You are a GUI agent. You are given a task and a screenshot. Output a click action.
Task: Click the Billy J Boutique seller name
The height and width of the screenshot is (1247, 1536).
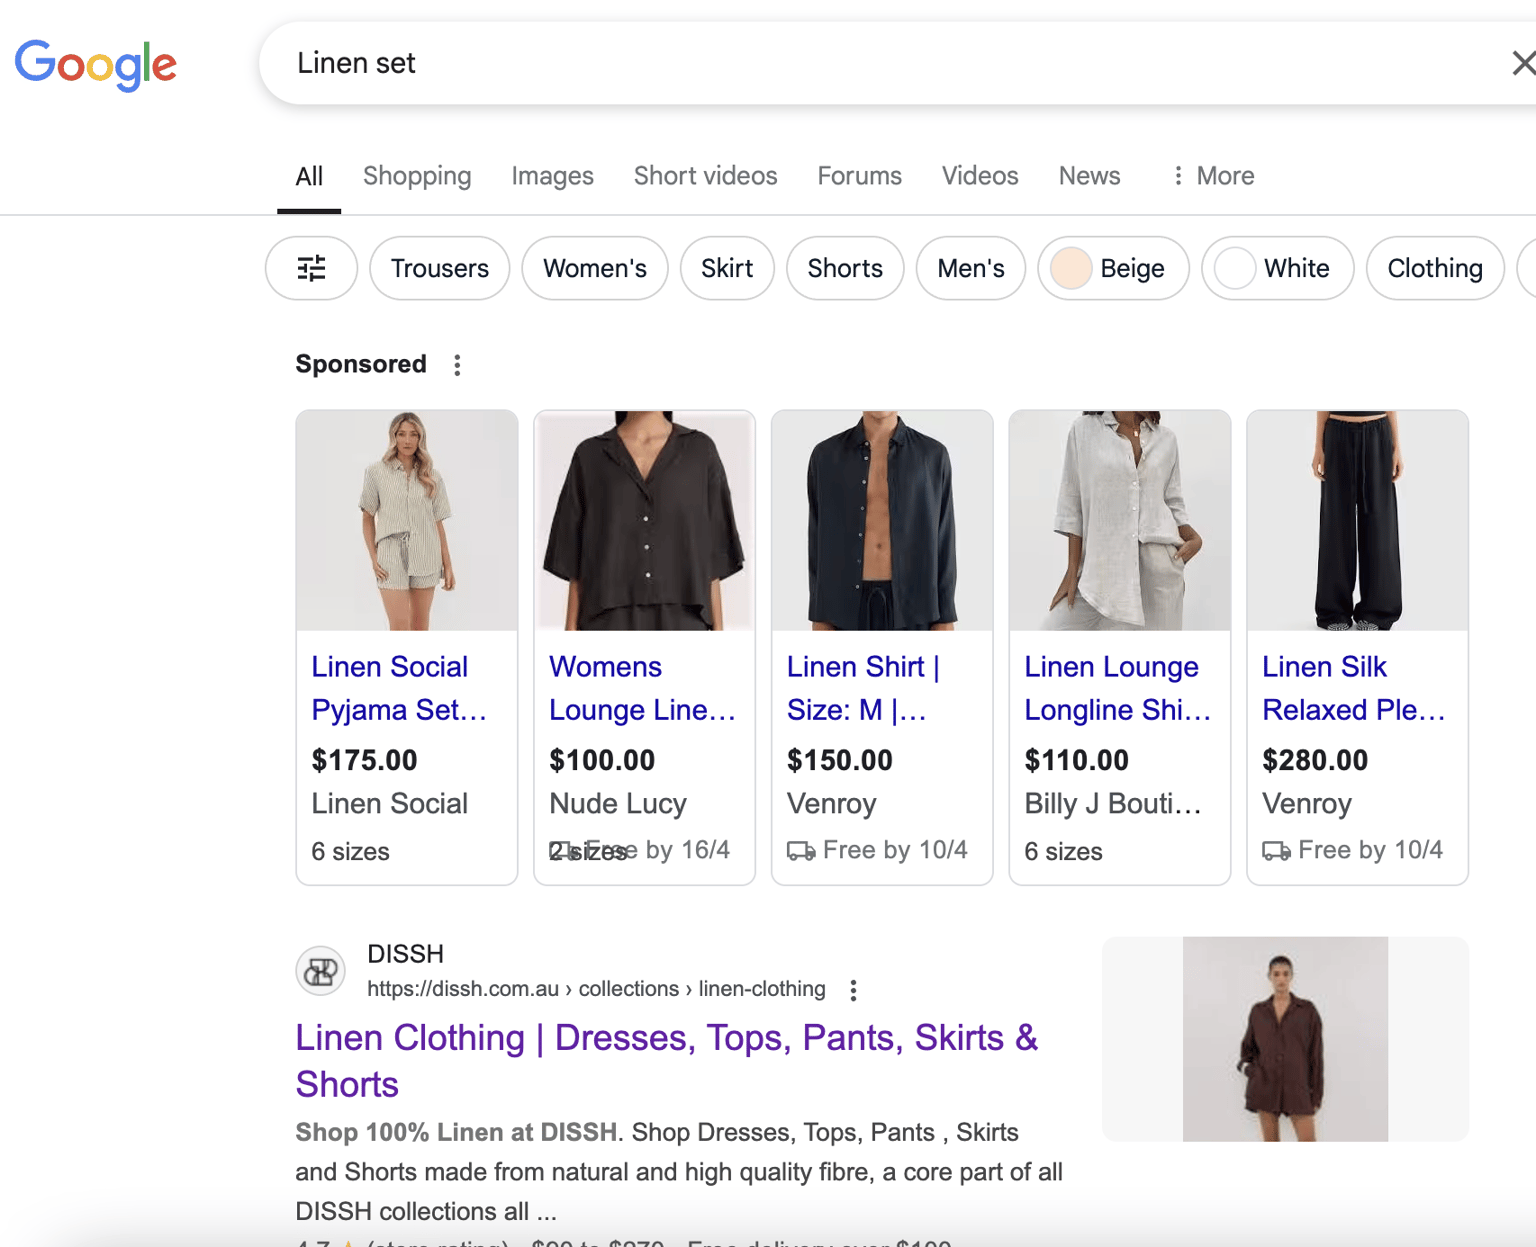pos(1113,804)
